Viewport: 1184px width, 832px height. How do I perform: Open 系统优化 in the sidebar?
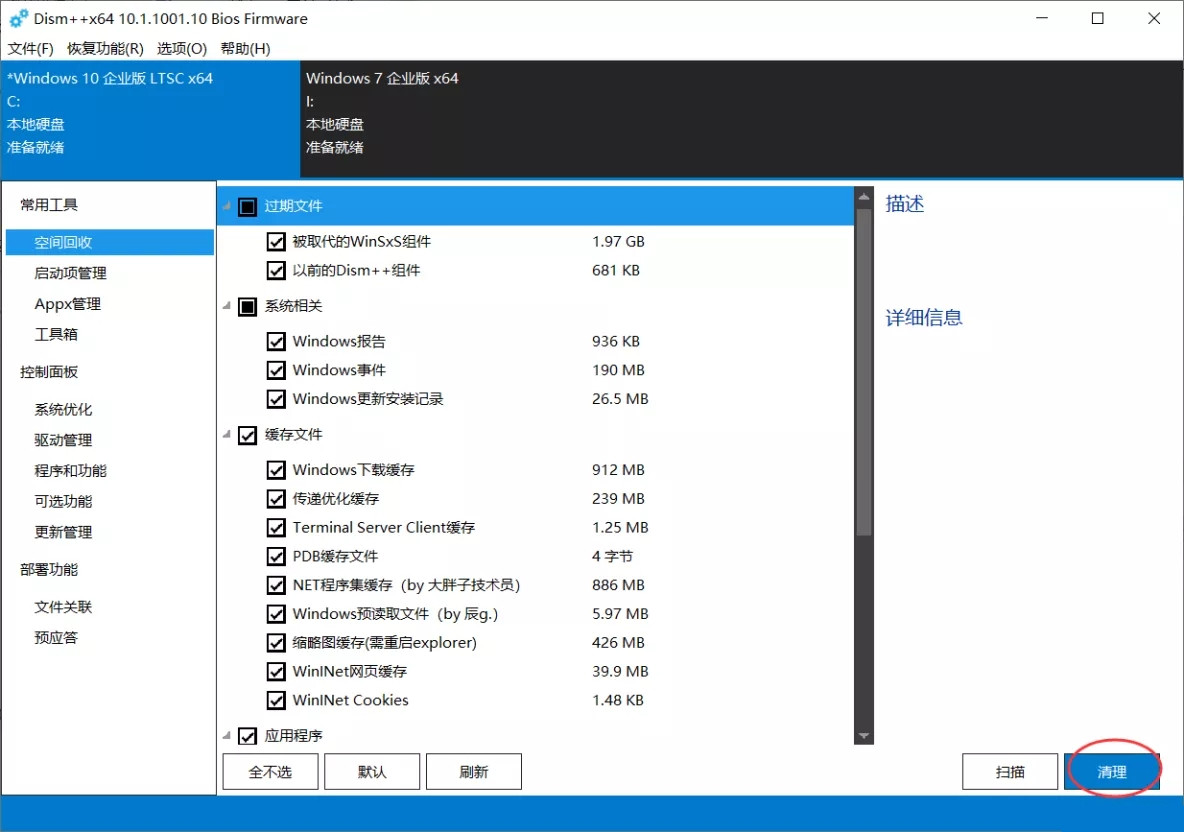point(63,409)
